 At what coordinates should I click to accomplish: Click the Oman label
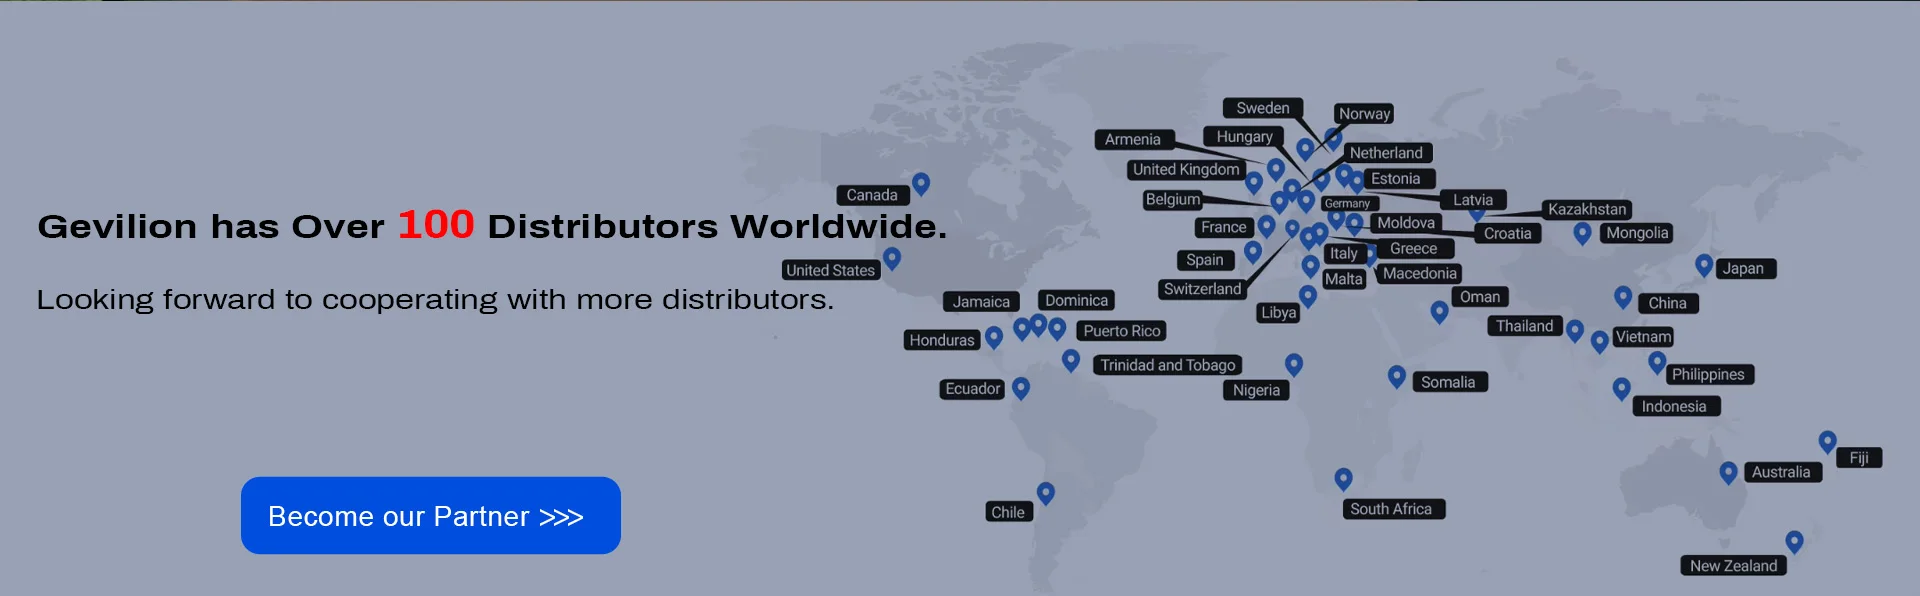coord(1480,297)
